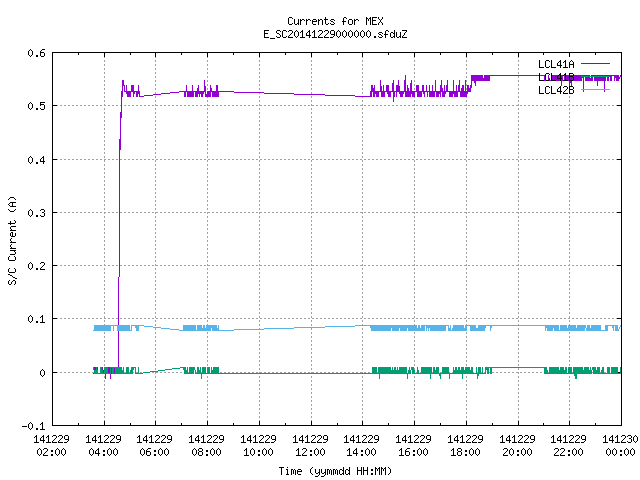Click the 10:00 x-axis time label
Image resolution: width=640 pixels, height=480 pixels.
click(258, 452)
